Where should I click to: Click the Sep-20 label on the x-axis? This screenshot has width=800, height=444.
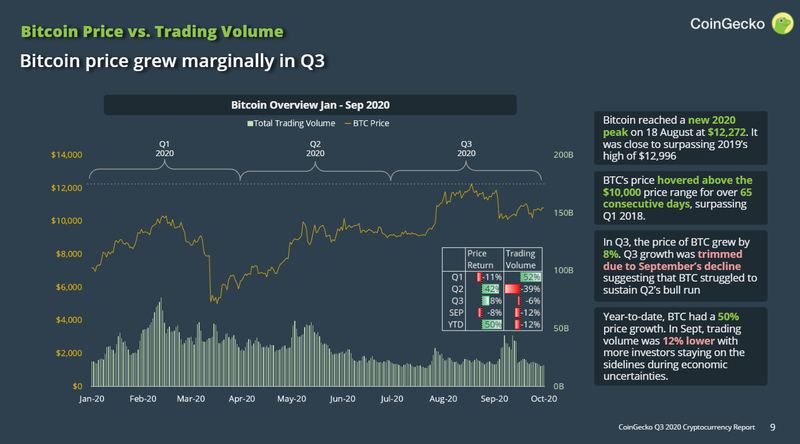(x=494, y=399)
